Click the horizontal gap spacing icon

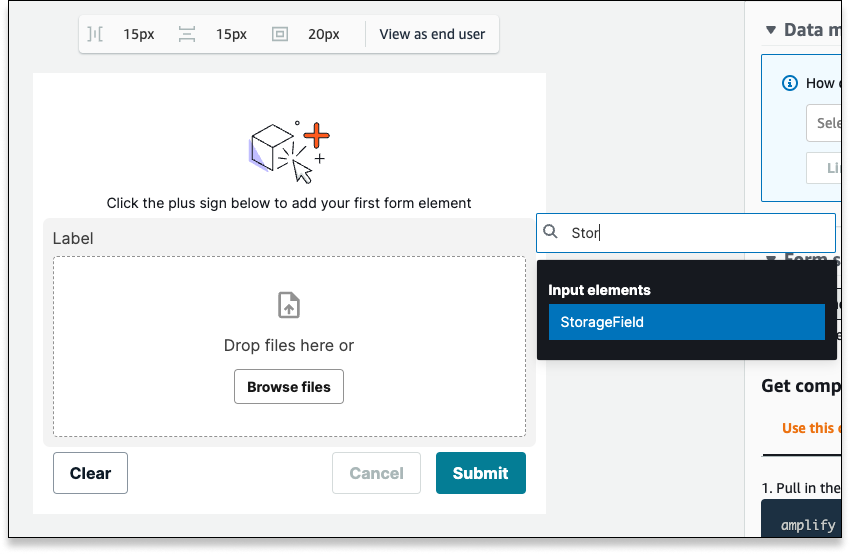click(95, 35)
